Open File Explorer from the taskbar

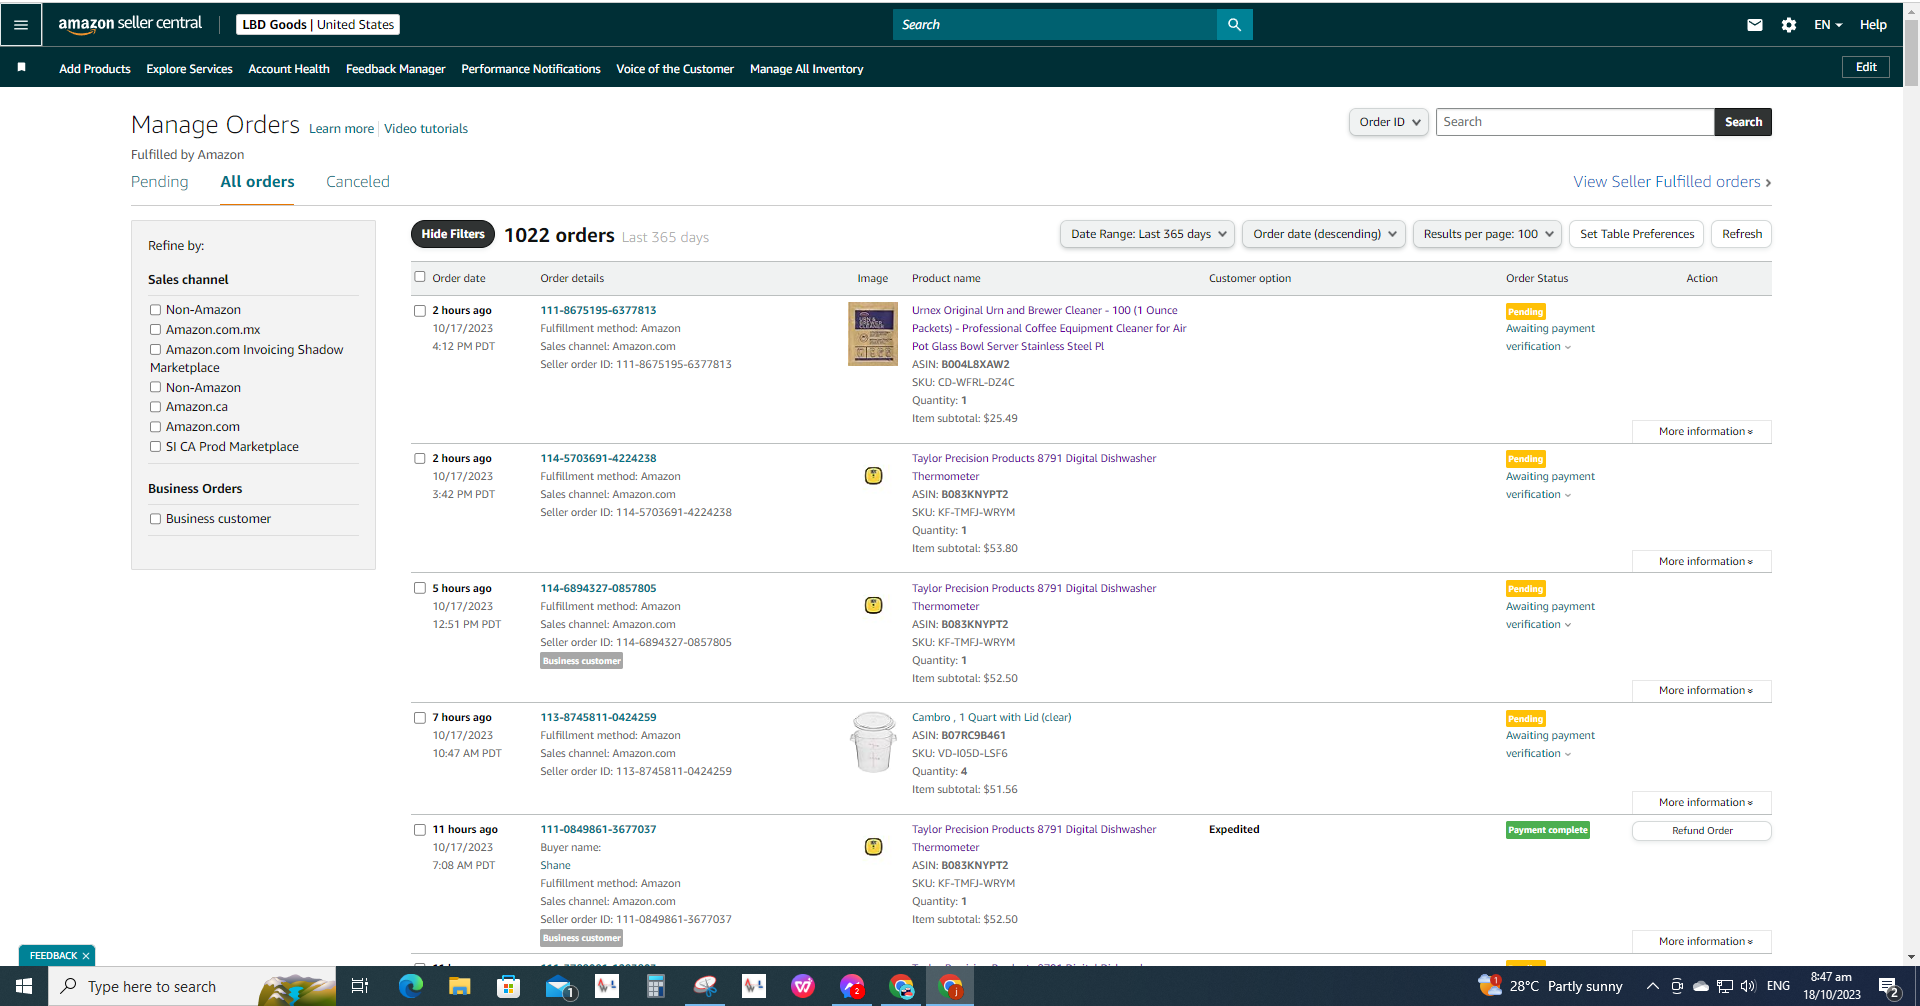click(459, 986)
